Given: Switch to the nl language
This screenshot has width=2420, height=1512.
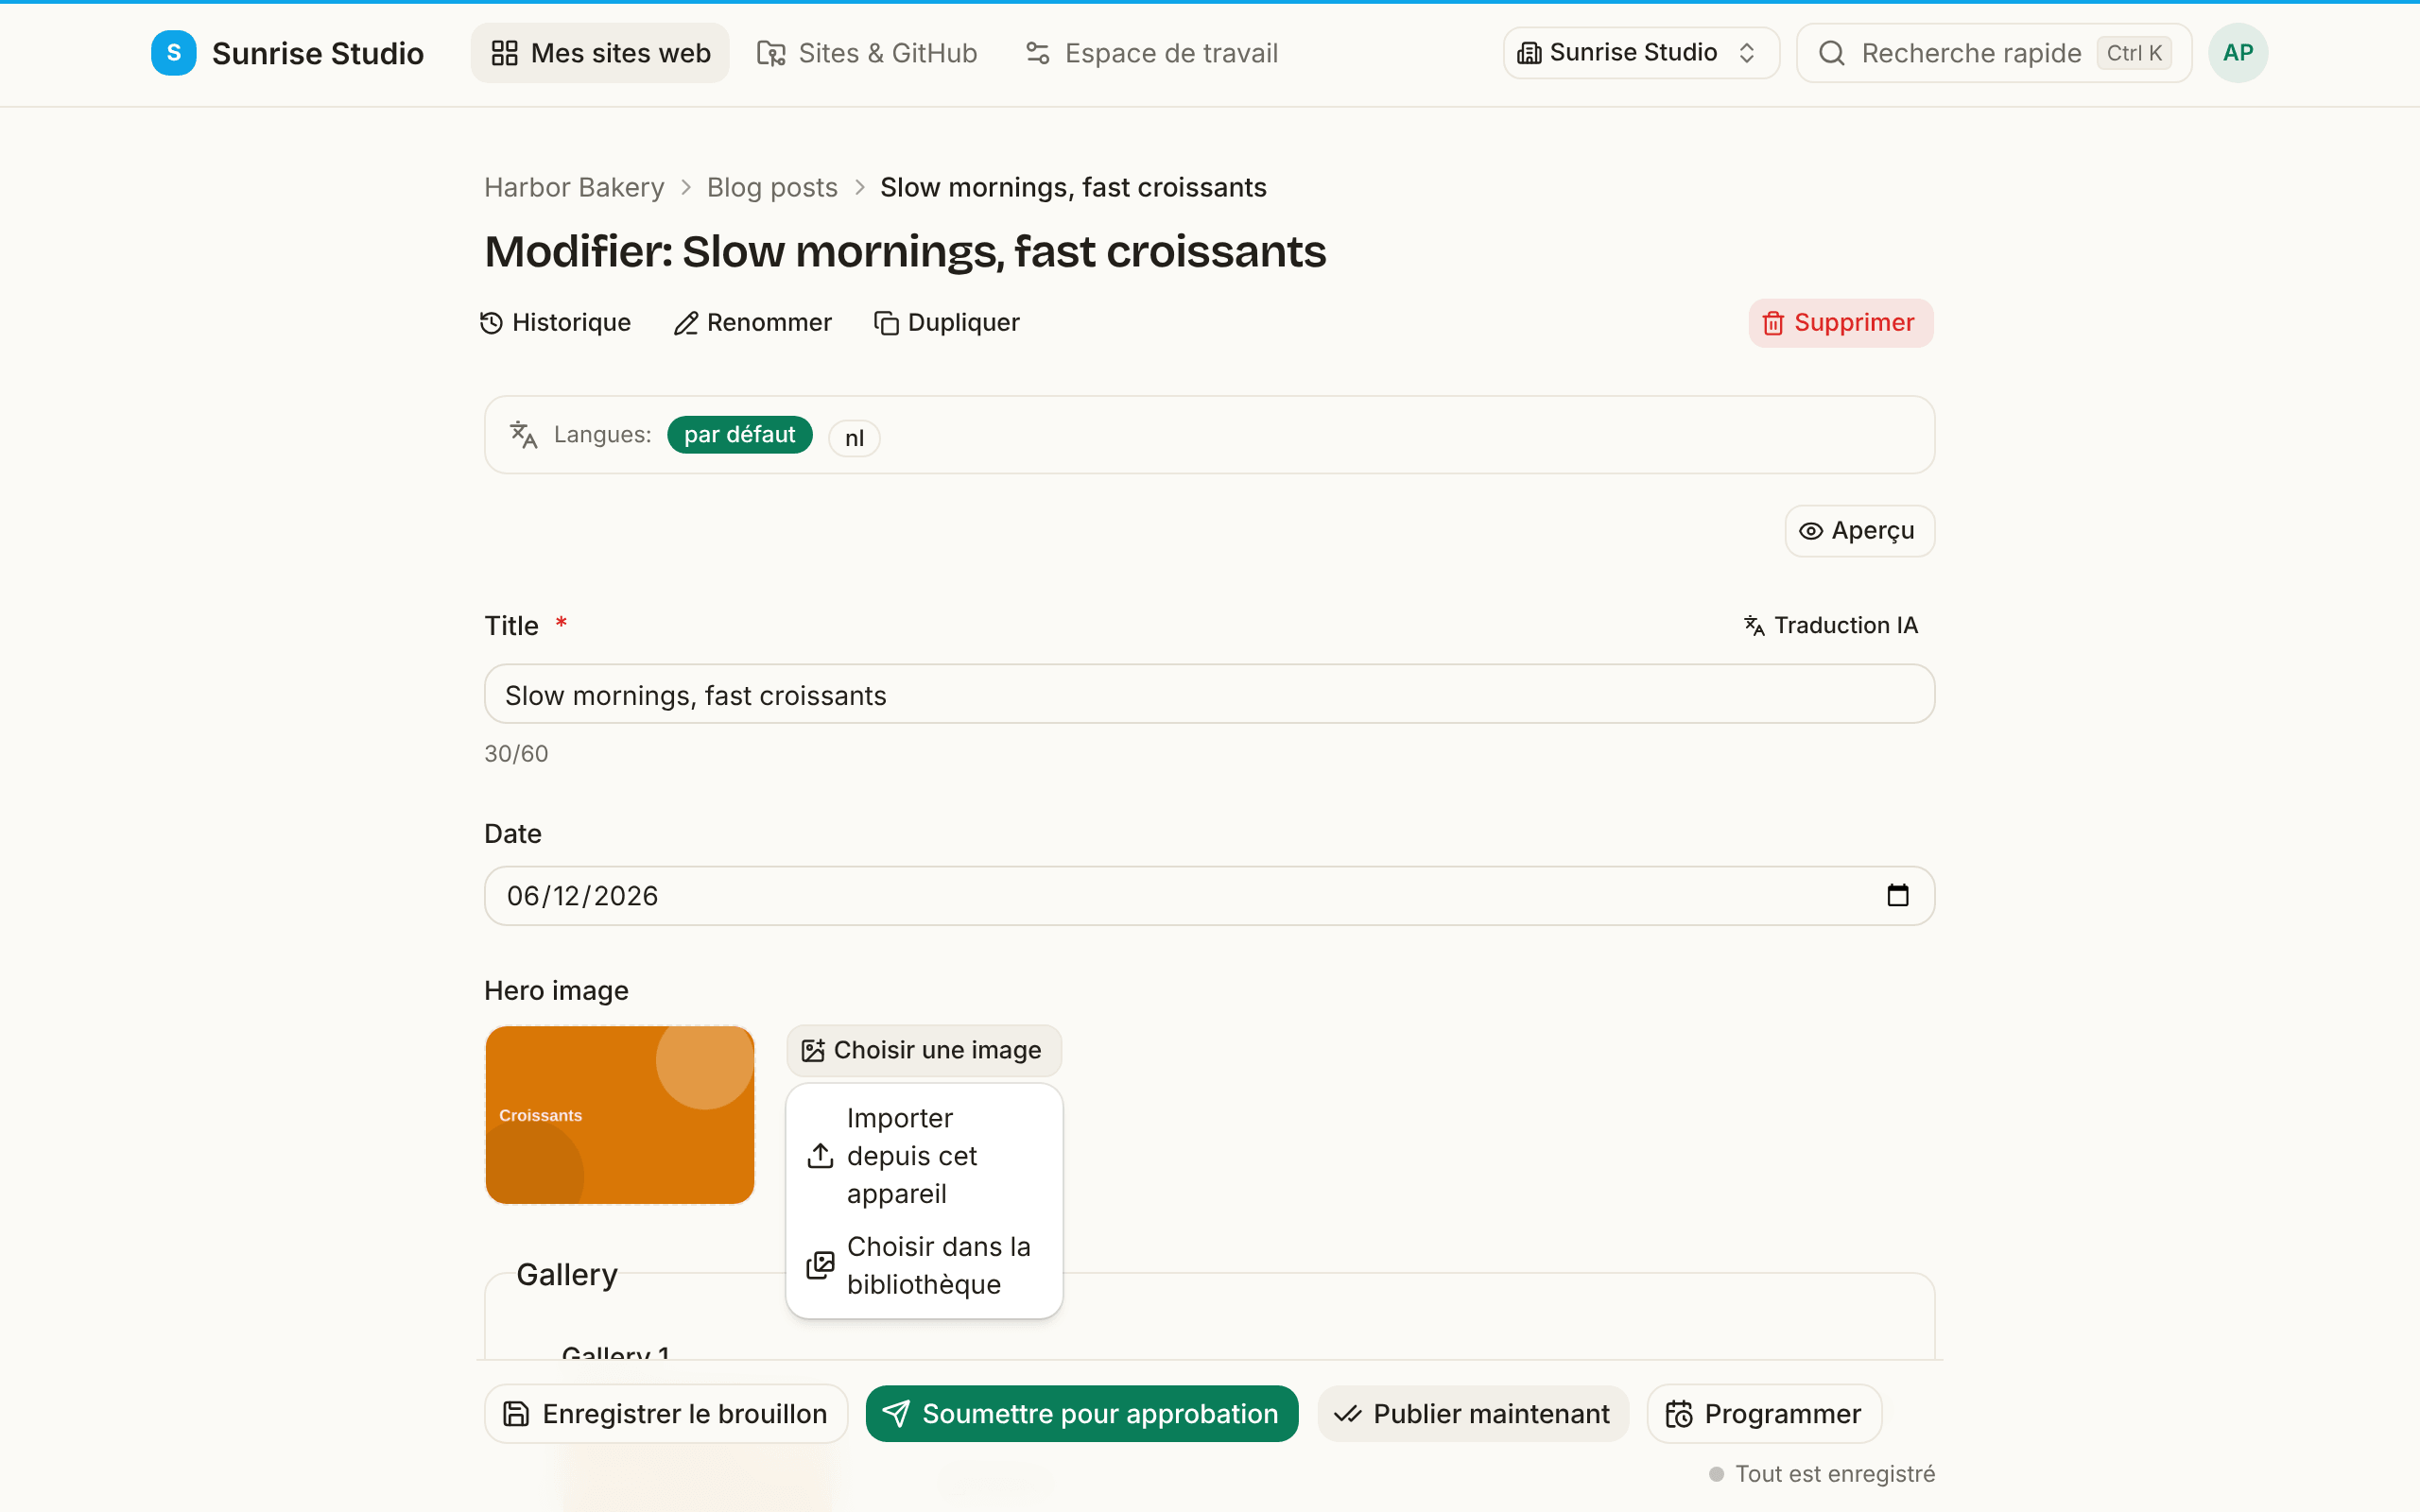Looking at the screenshot, I should [854, 438].
